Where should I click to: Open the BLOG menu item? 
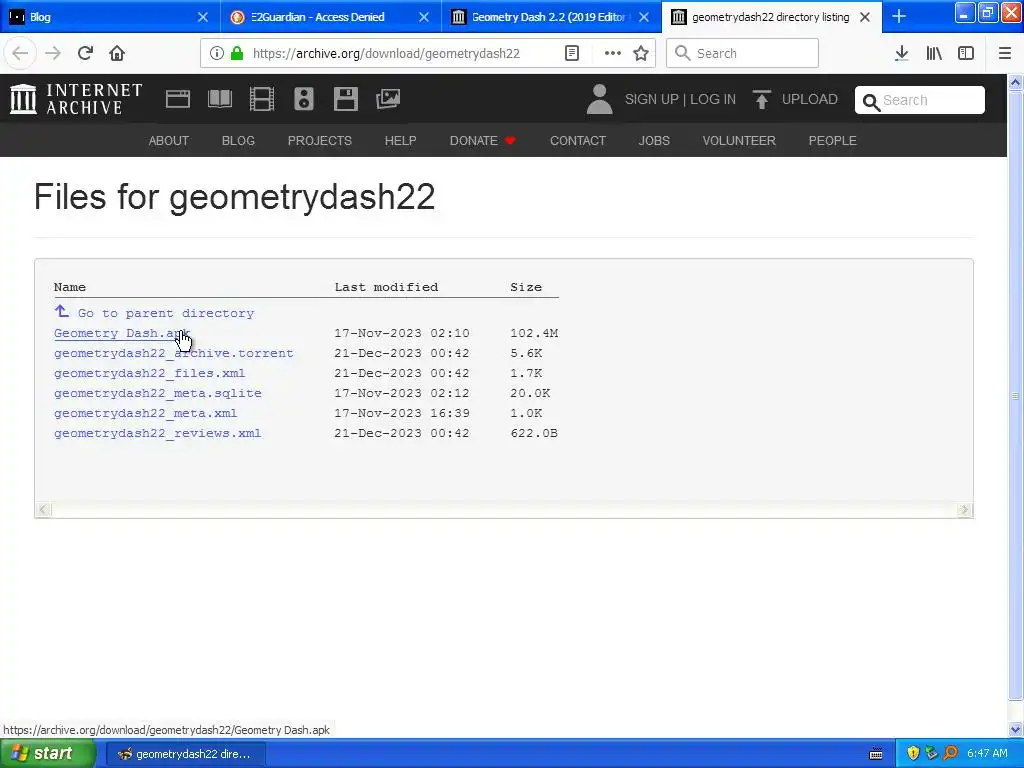pyautogui.click(x=238, y=140)
